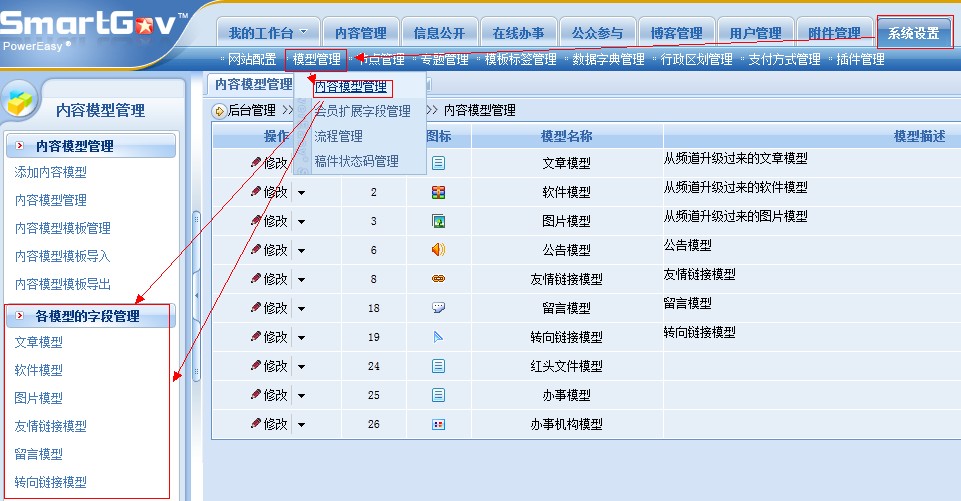Select 流程管理 from the dropdown menu
The width and height of the screenshot is (961, 501).
338,136
